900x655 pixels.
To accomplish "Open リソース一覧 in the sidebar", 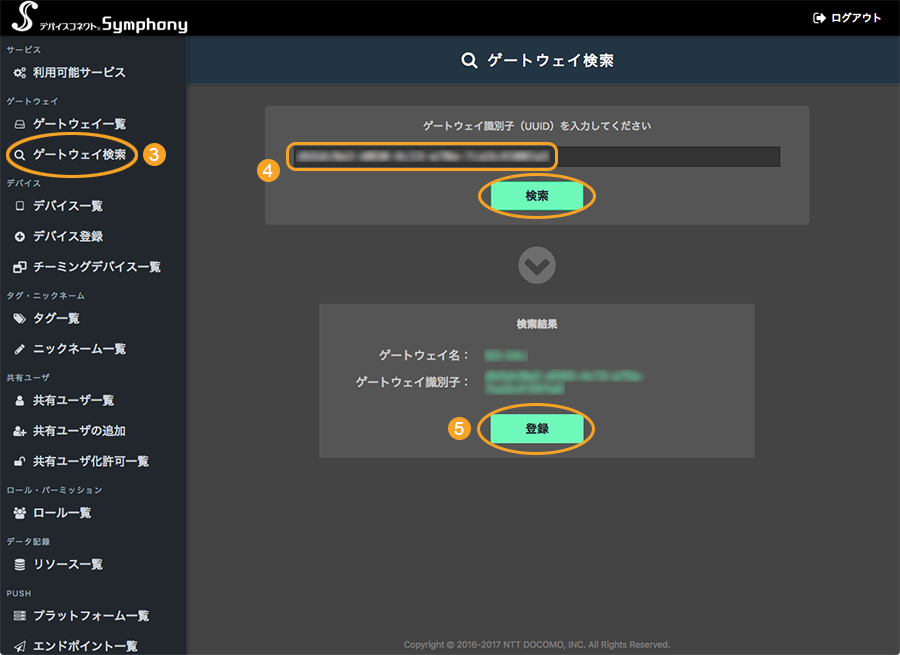I will tap(68, 564).
